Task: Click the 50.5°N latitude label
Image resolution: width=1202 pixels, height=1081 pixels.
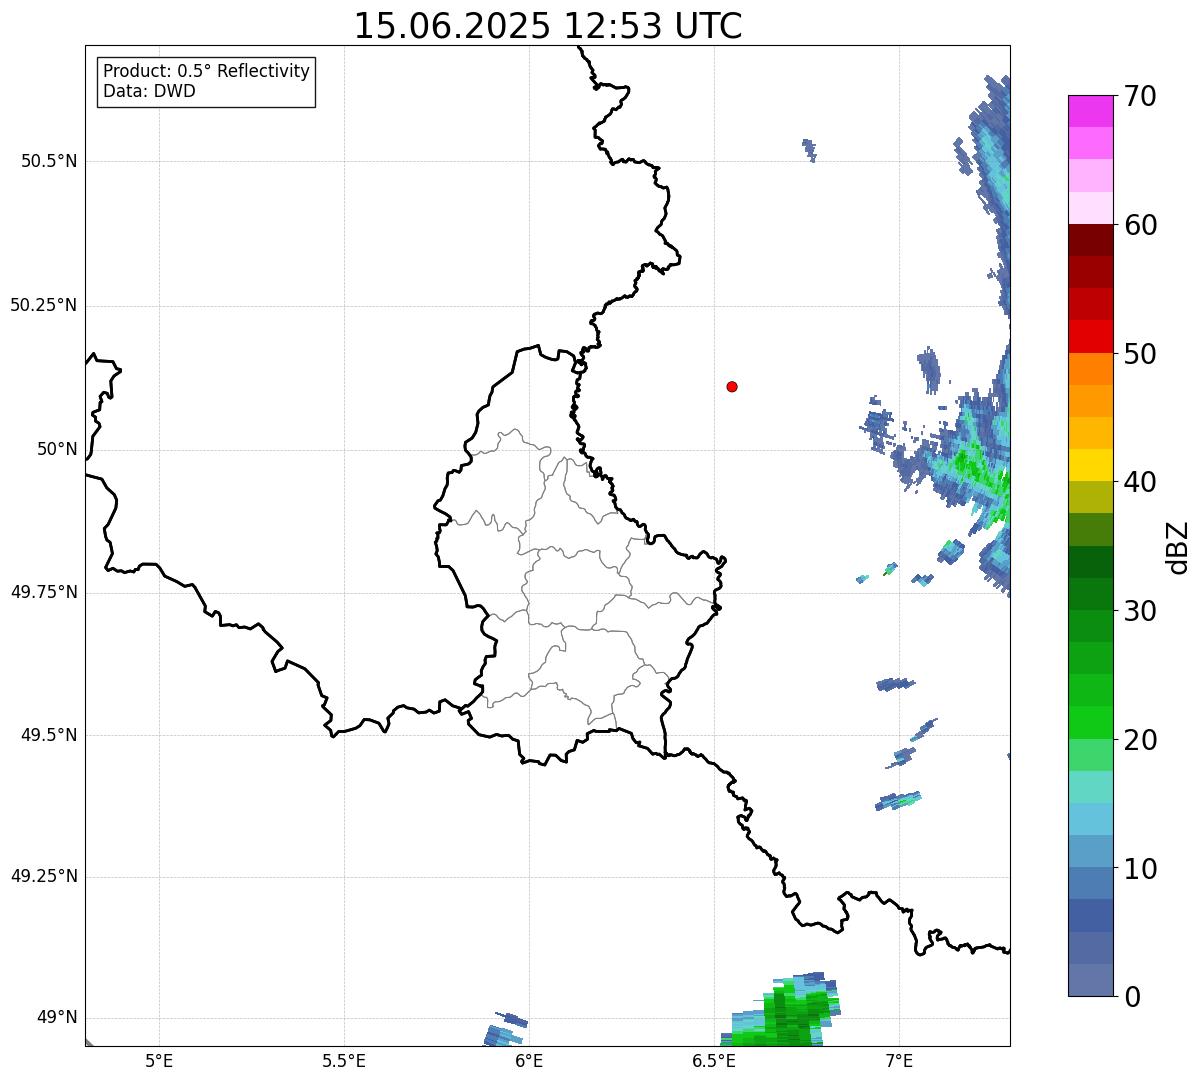Action: click(49, 161)
